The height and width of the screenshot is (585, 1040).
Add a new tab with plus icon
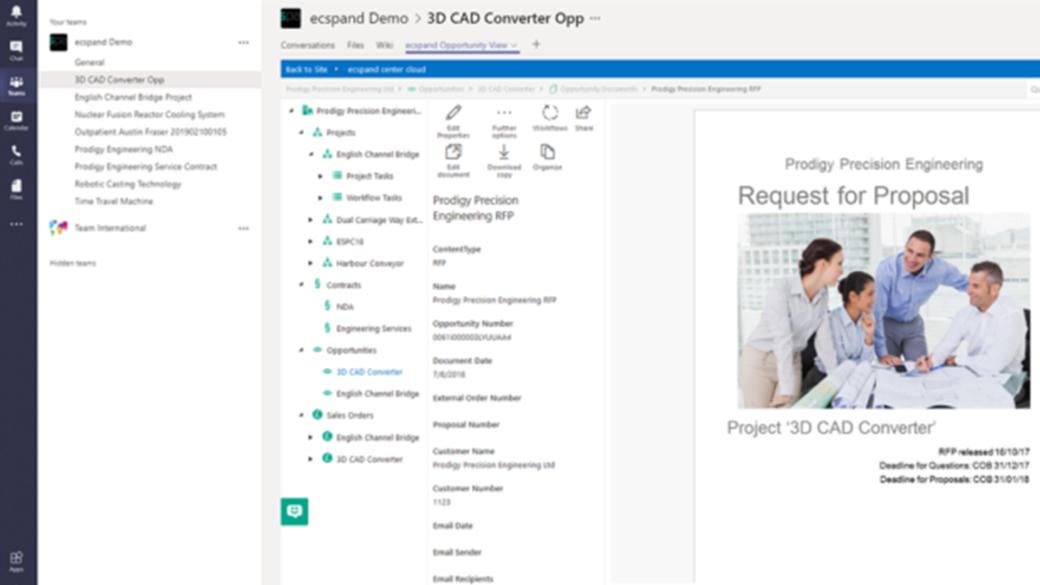(x=536, y=44)
